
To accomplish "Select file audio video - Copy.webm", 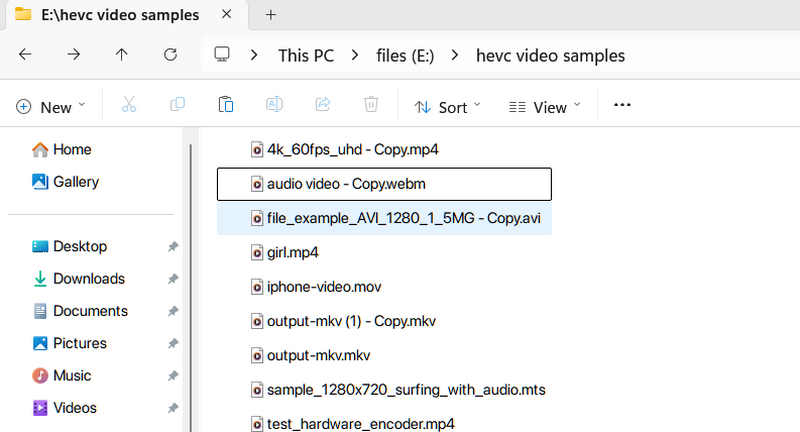I will pos(384,184).
